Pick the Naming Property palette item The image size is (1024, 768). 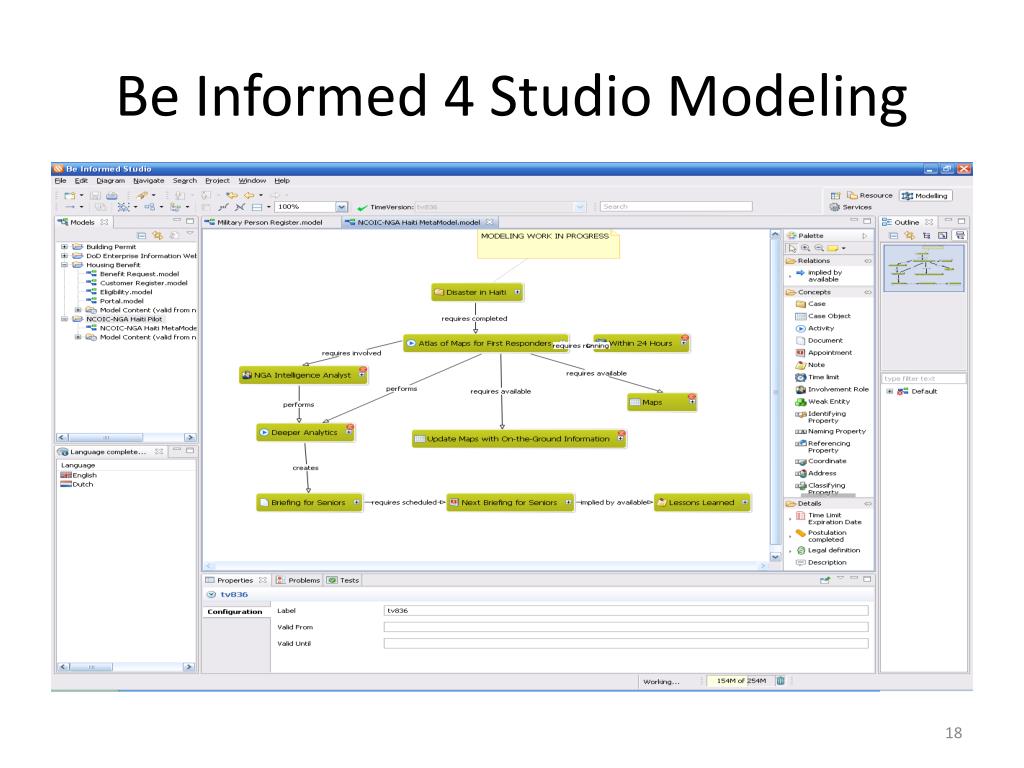pyautogui.click(x=831, y=432)
